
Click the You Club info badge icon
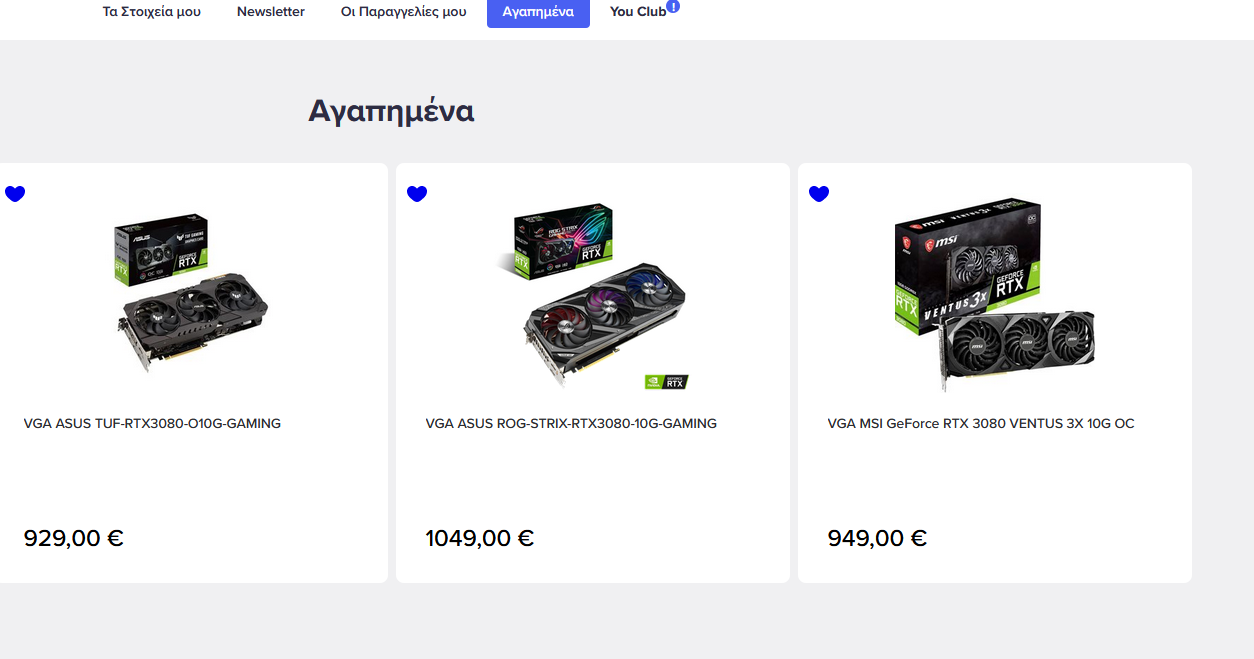click(x=673, y=6)
